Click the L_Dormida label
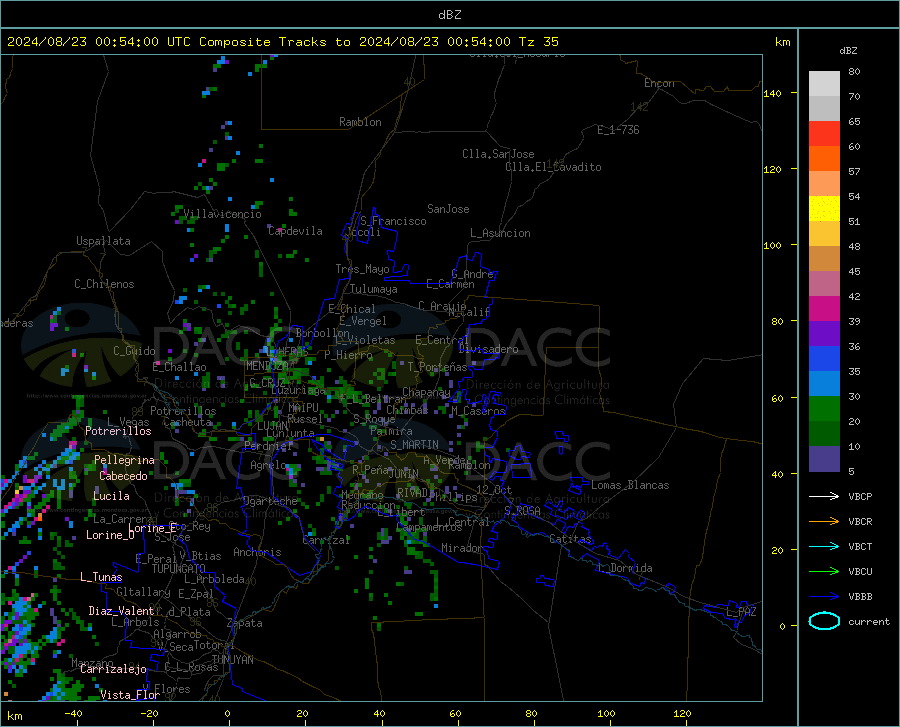900x727 pixels. point(624,568)
